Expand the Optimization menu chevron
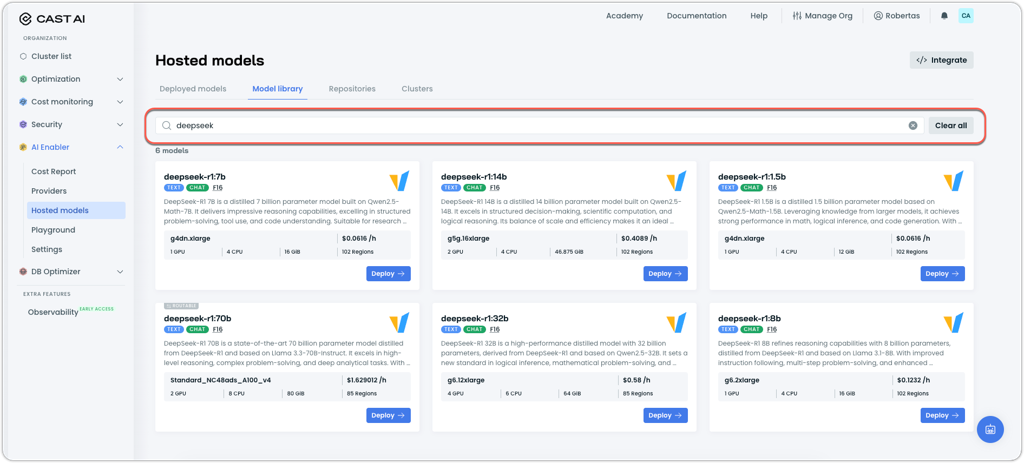The height and width of the screenshot is (463, 1024). [x=120, y=79]
